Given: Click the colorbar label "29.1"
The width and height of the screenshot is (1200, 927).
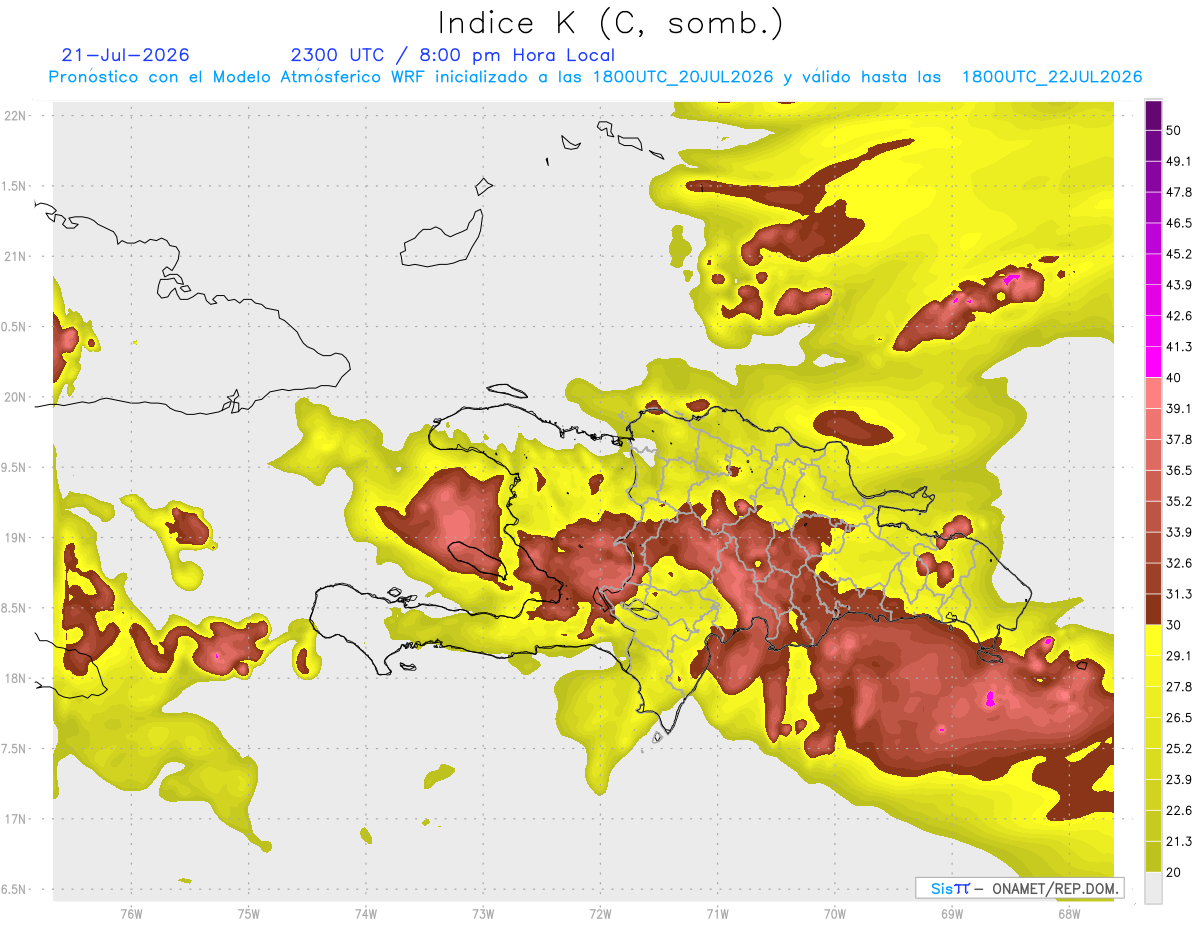Looking at the screenshot, I should point(1179,656).
